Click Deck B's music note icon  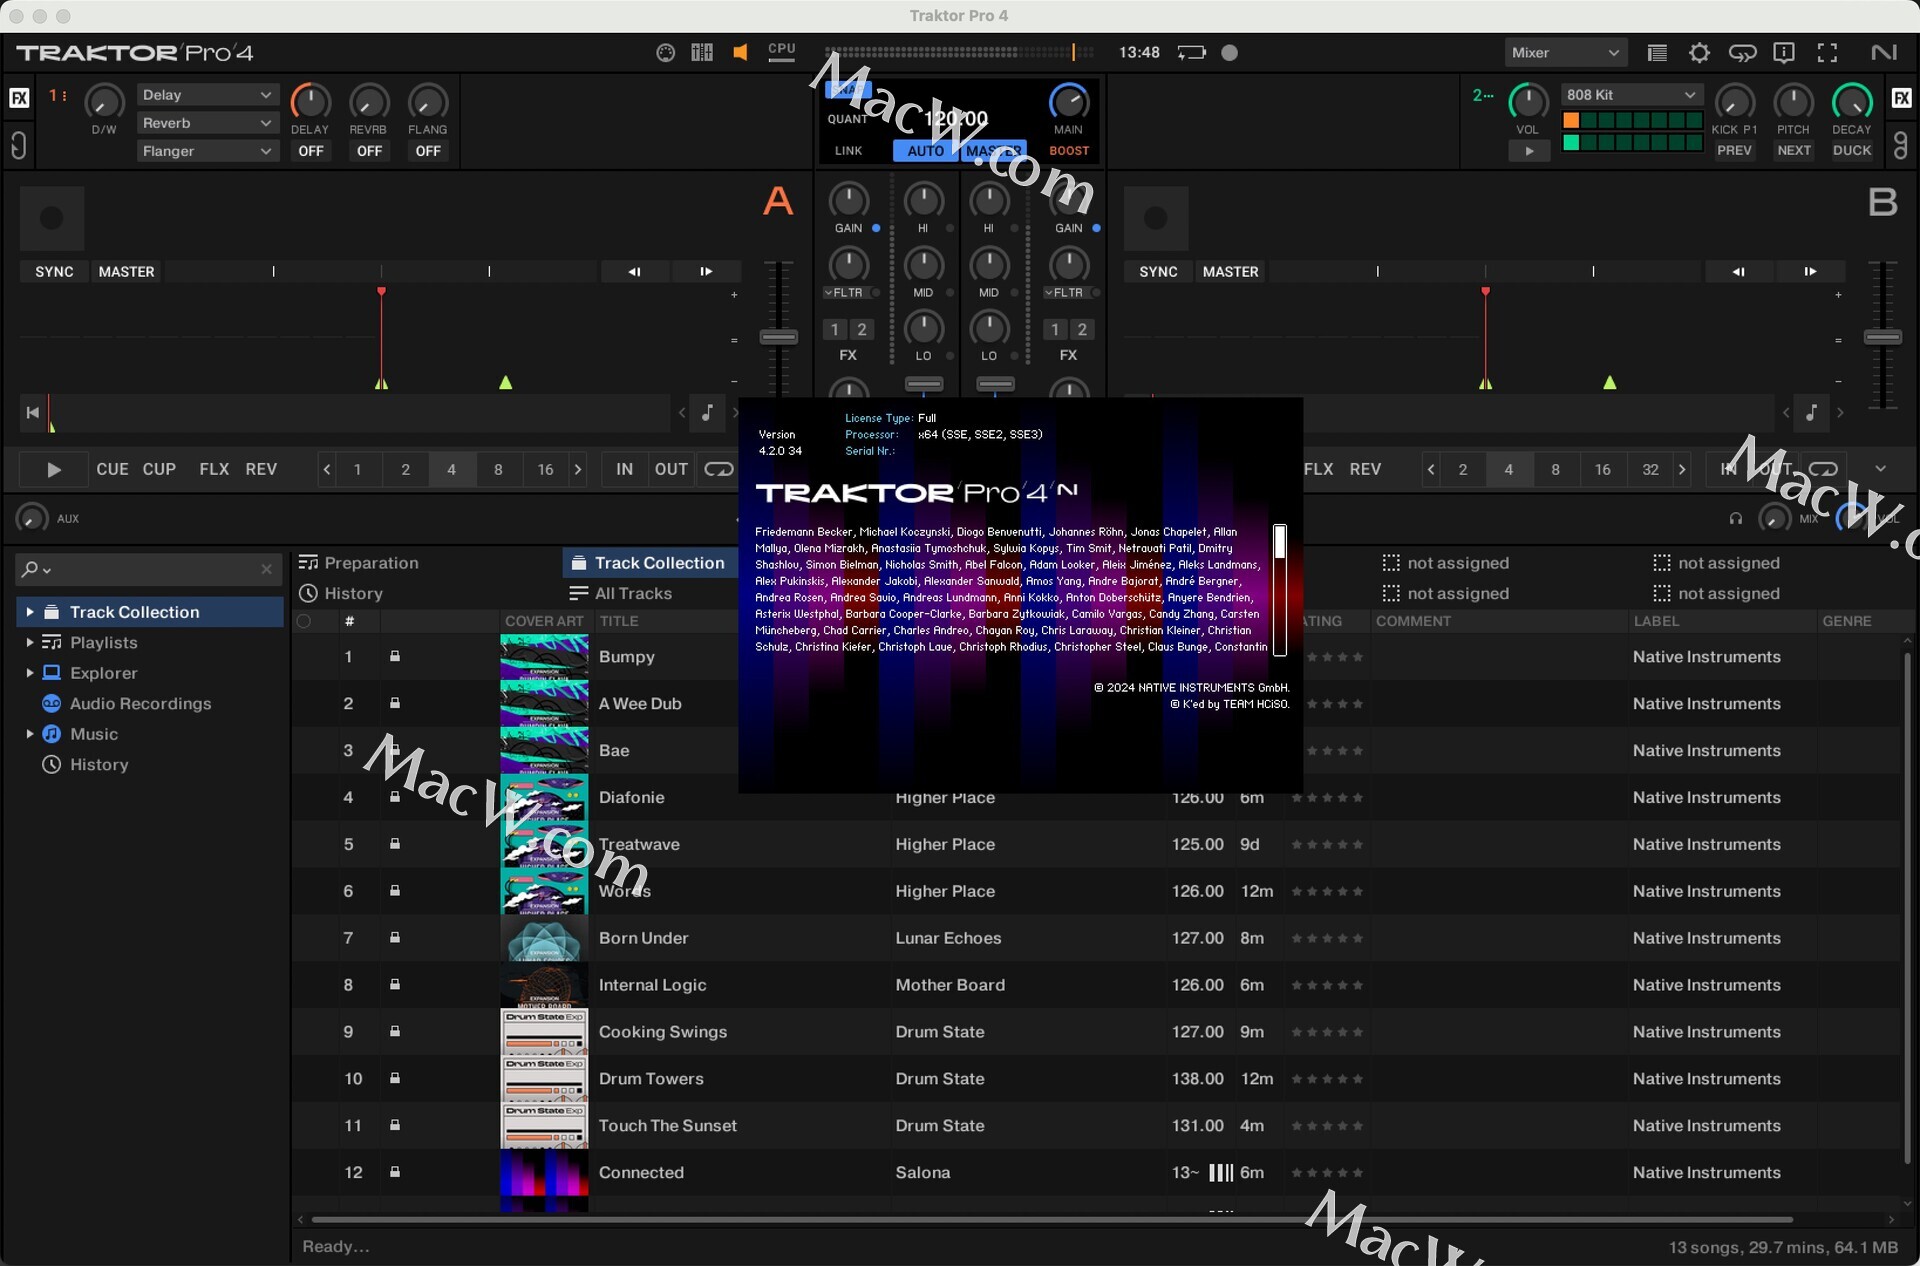(1812, 412)
